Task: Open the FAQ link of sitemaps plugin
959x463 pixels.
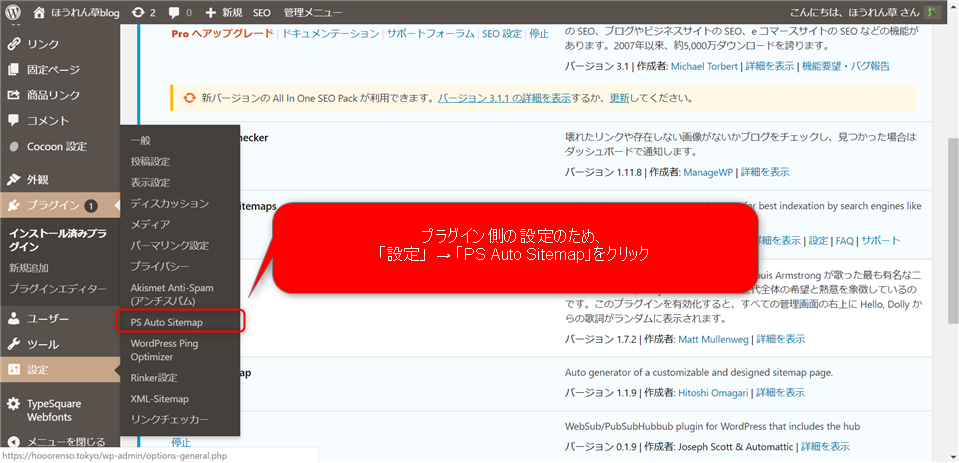Action: click(x=845, y=241)
